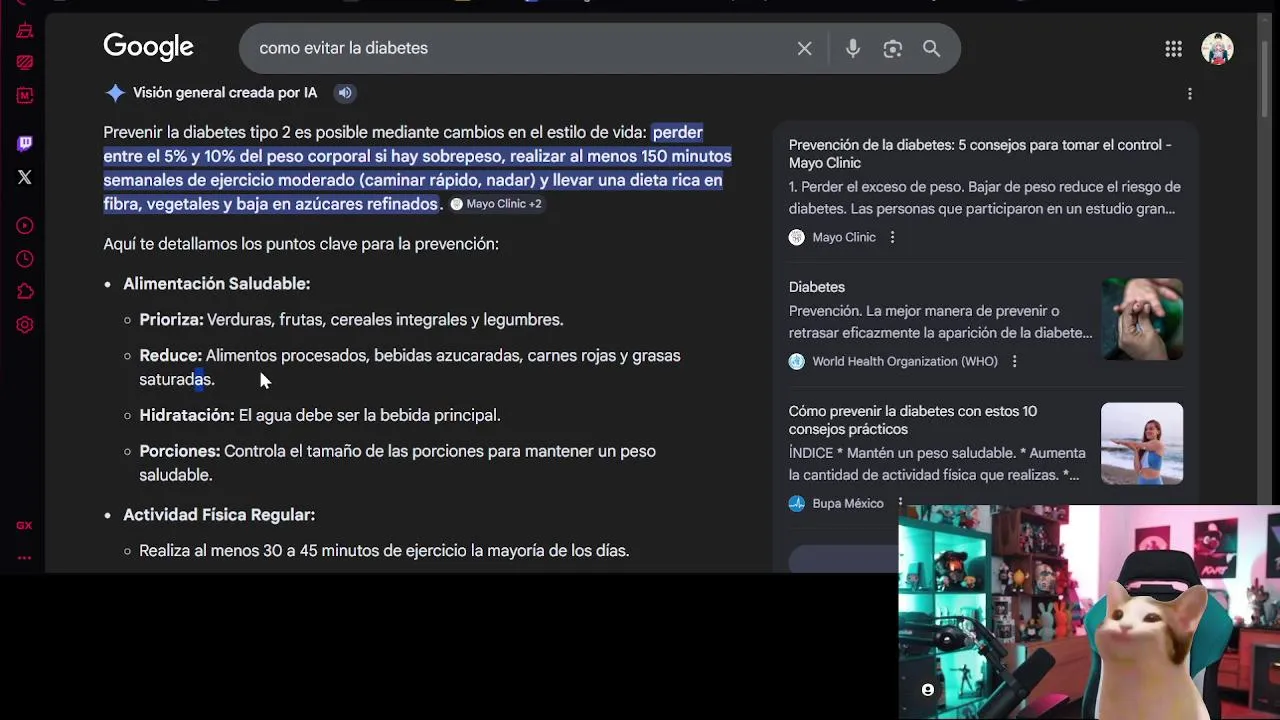Click the World Health Organization (WHO) source label
This screenshot has height=720, width=1280.
pyautogui.click(x=905, y=361)
